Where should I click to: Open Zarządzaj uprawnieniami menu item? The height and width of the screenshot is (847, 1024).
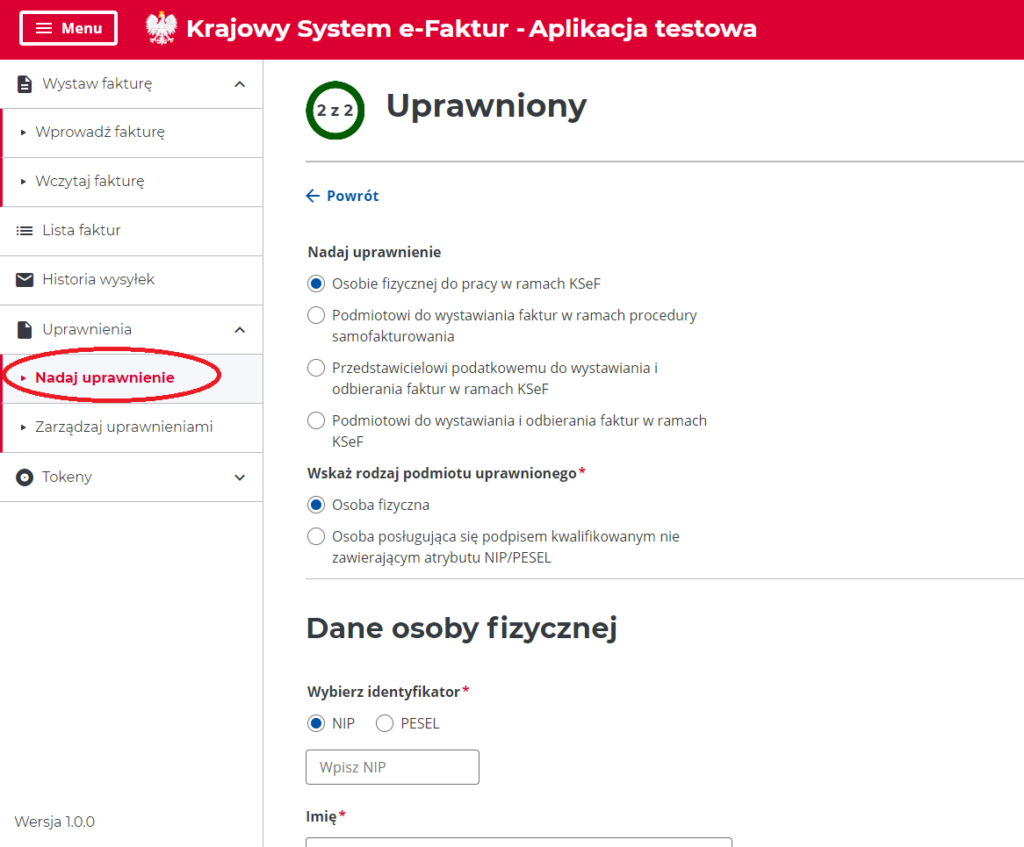[x=124, y=427]
